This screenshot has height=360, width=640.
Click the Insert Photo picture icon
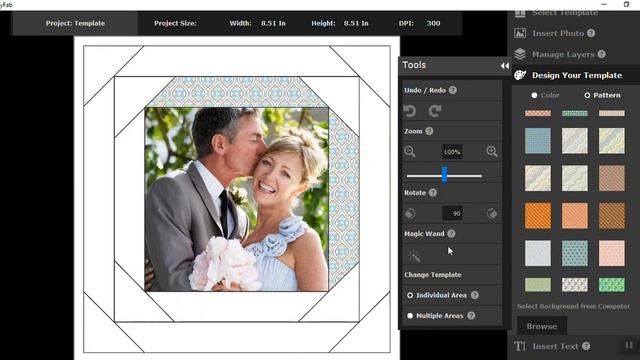click(x=520, y=33)
